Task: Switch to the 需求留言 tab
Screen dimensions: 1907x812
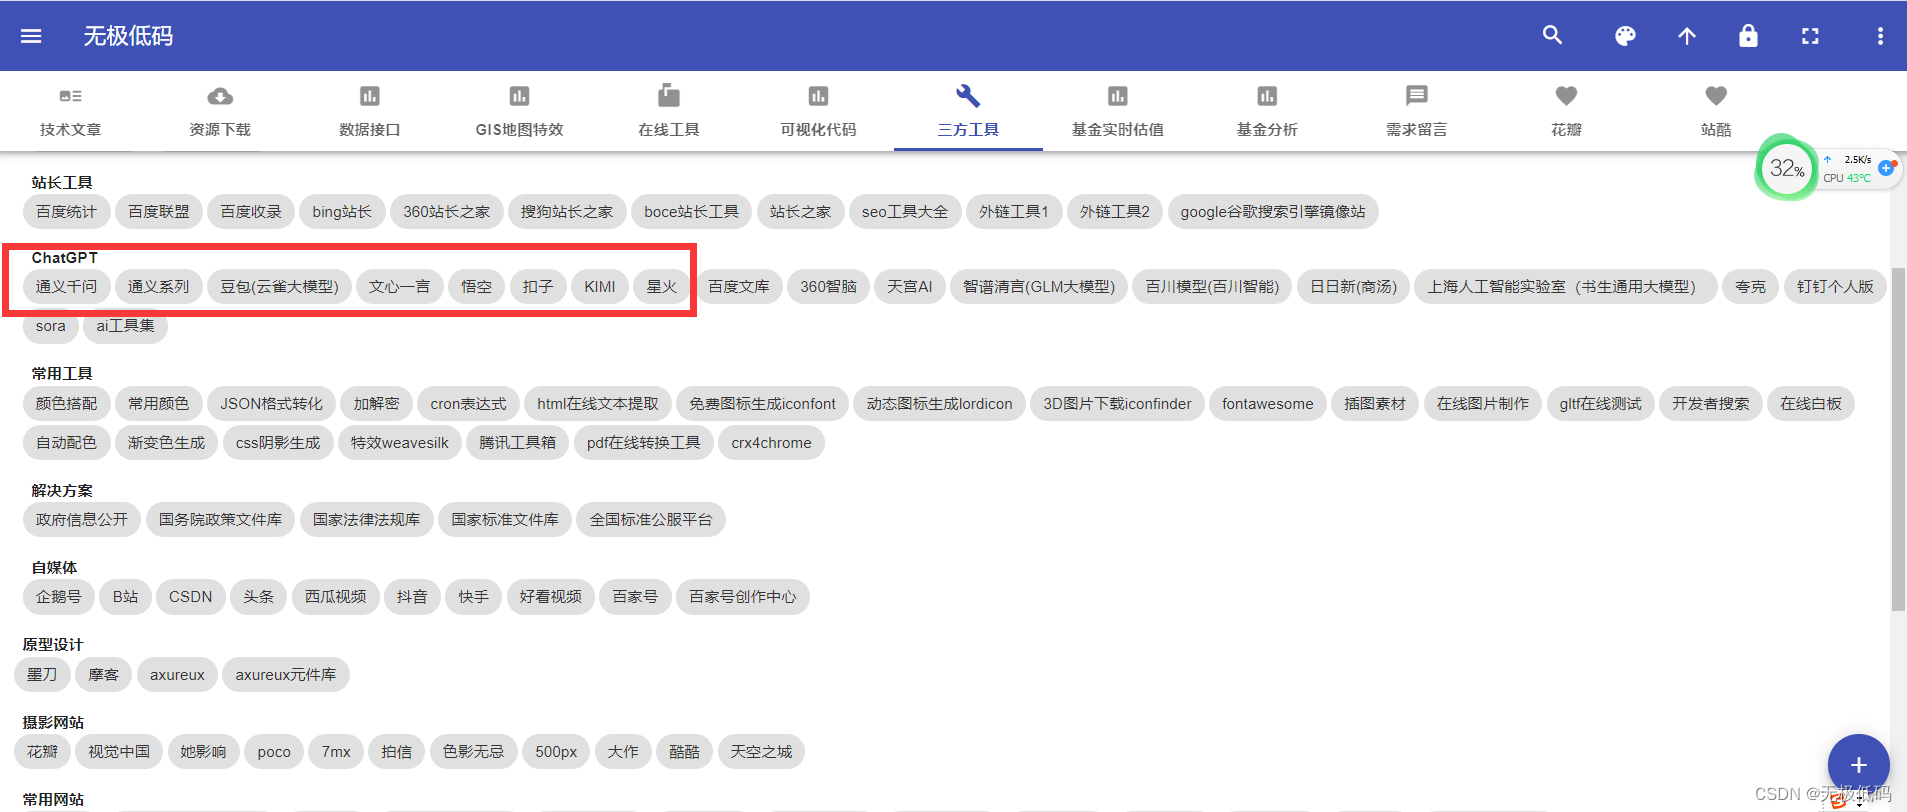Action: click(1417, 111)
